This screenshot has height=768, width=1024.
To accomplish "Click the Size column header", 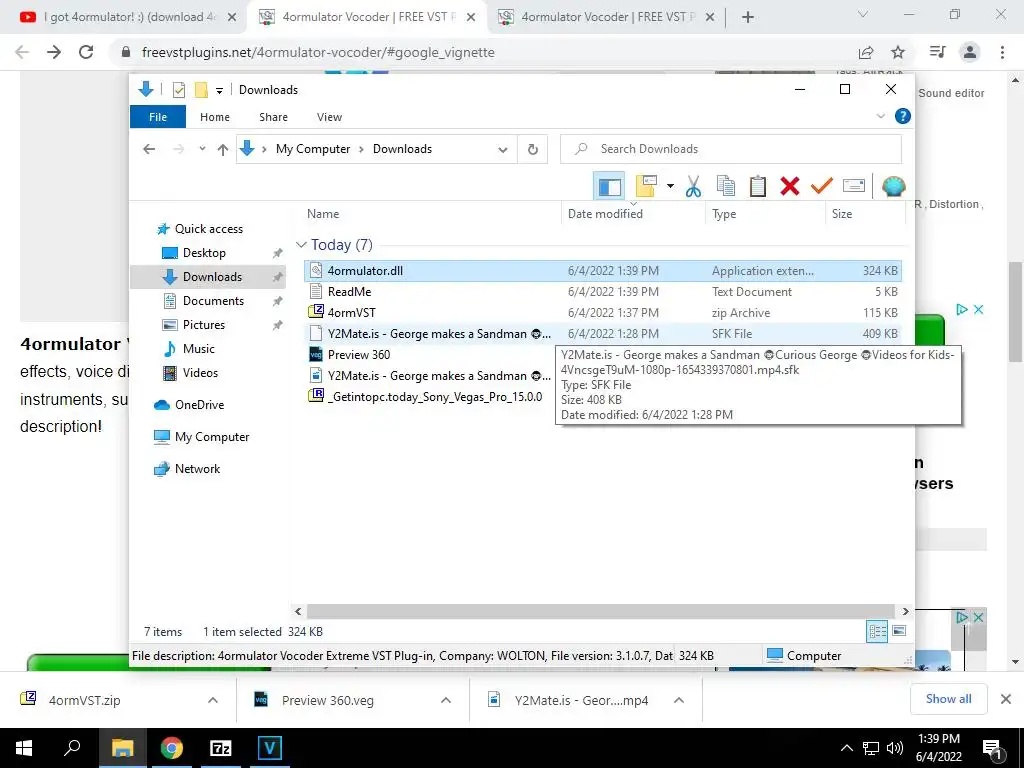I will point(842,214).
